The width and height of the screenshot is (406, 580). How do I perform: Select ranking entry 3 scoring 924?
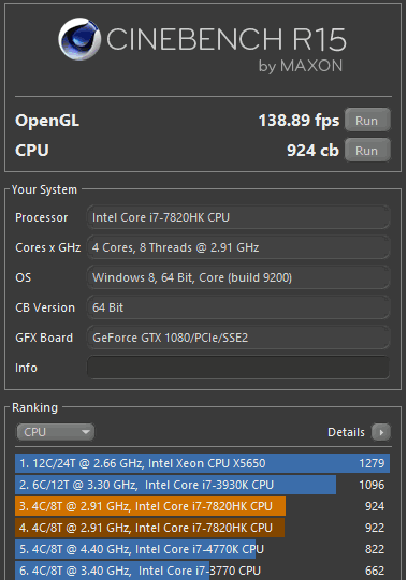[x=203, y=506]
